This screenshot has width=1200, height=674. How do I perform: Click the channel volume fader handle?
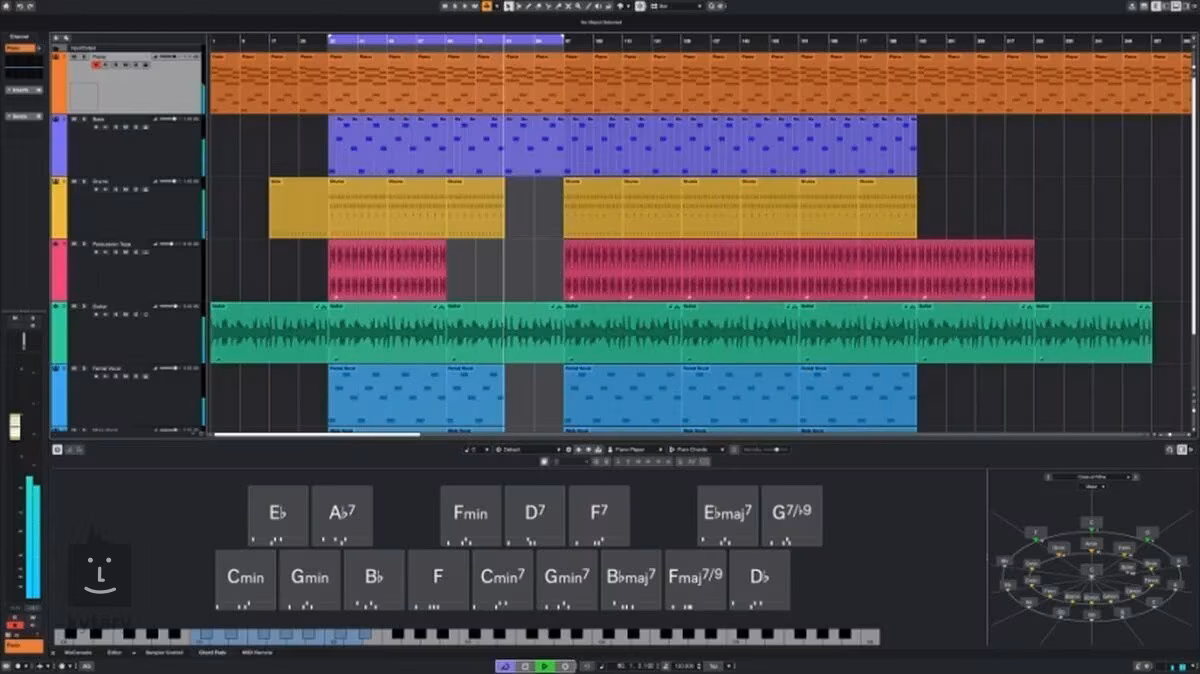15,427
